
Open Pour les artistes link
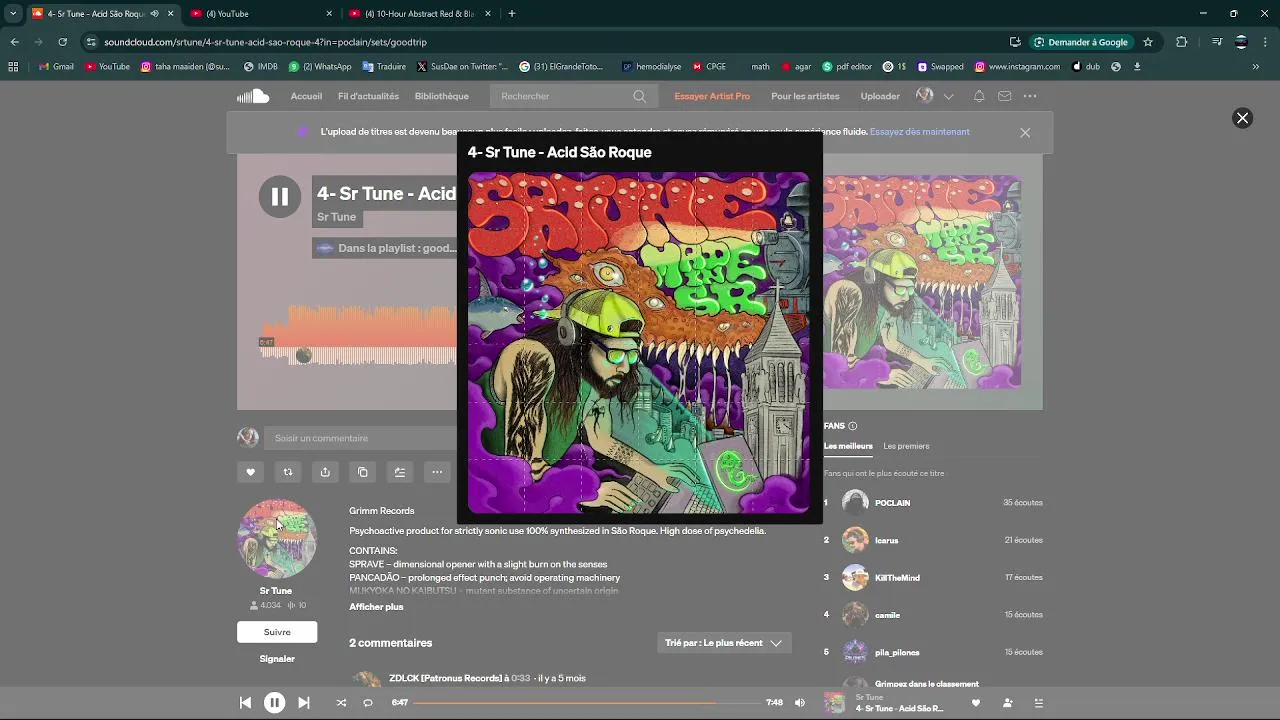tap(805, 96)
